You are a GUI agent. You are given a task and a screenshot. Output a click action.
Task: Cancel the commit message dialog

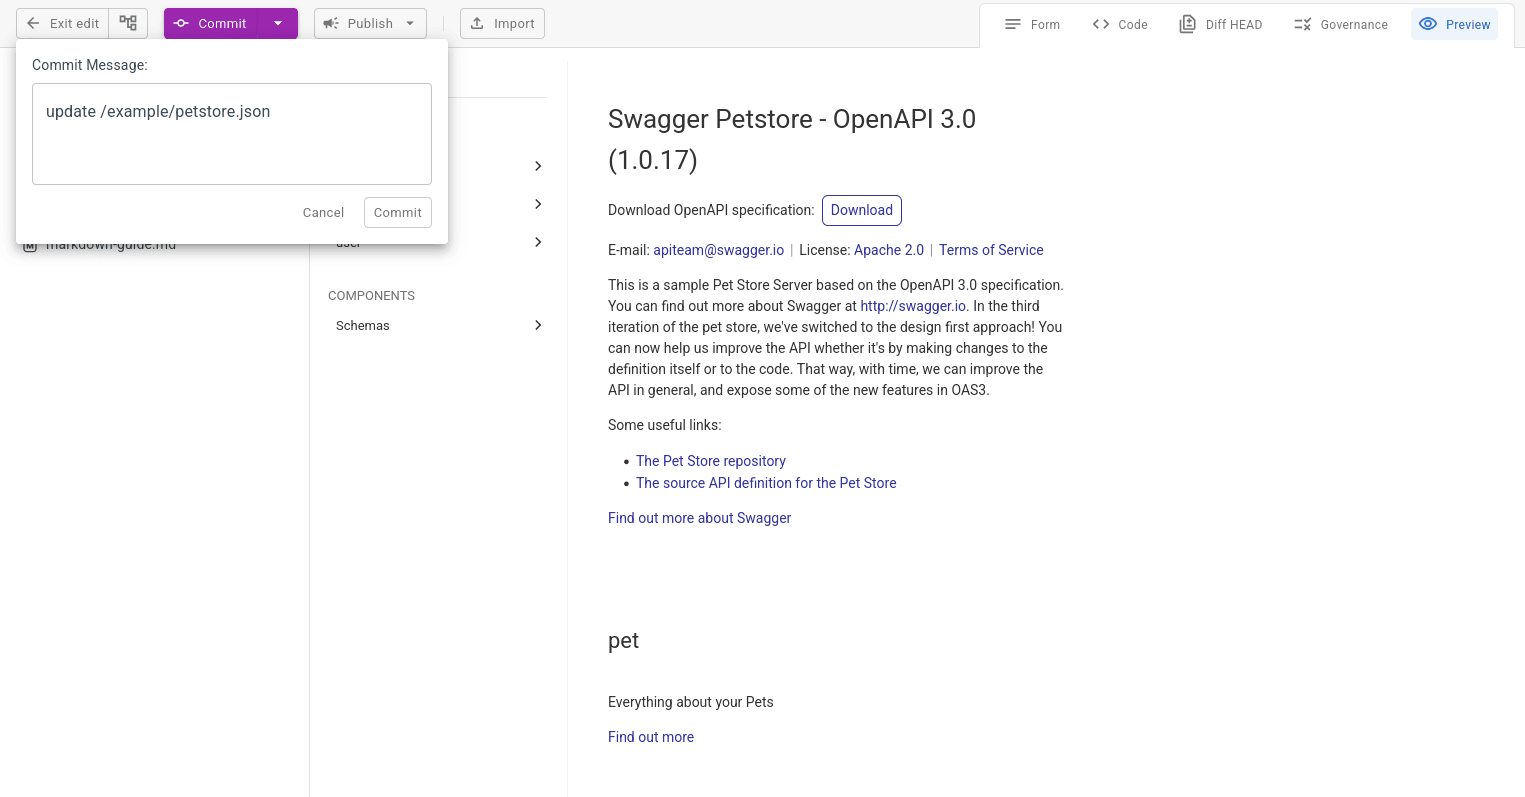pyautogui.click(x=323, y=212)
